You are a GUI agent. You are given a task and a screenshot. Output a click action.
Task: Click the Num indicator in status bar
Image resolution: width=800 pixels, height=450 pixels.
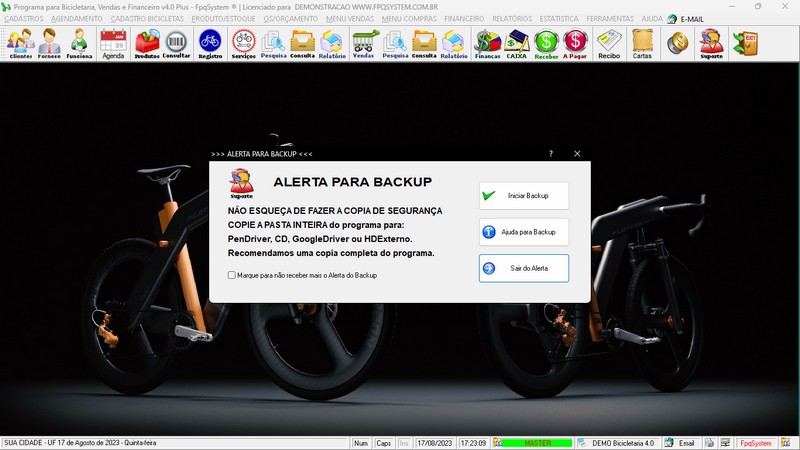(x=361, y=443)
